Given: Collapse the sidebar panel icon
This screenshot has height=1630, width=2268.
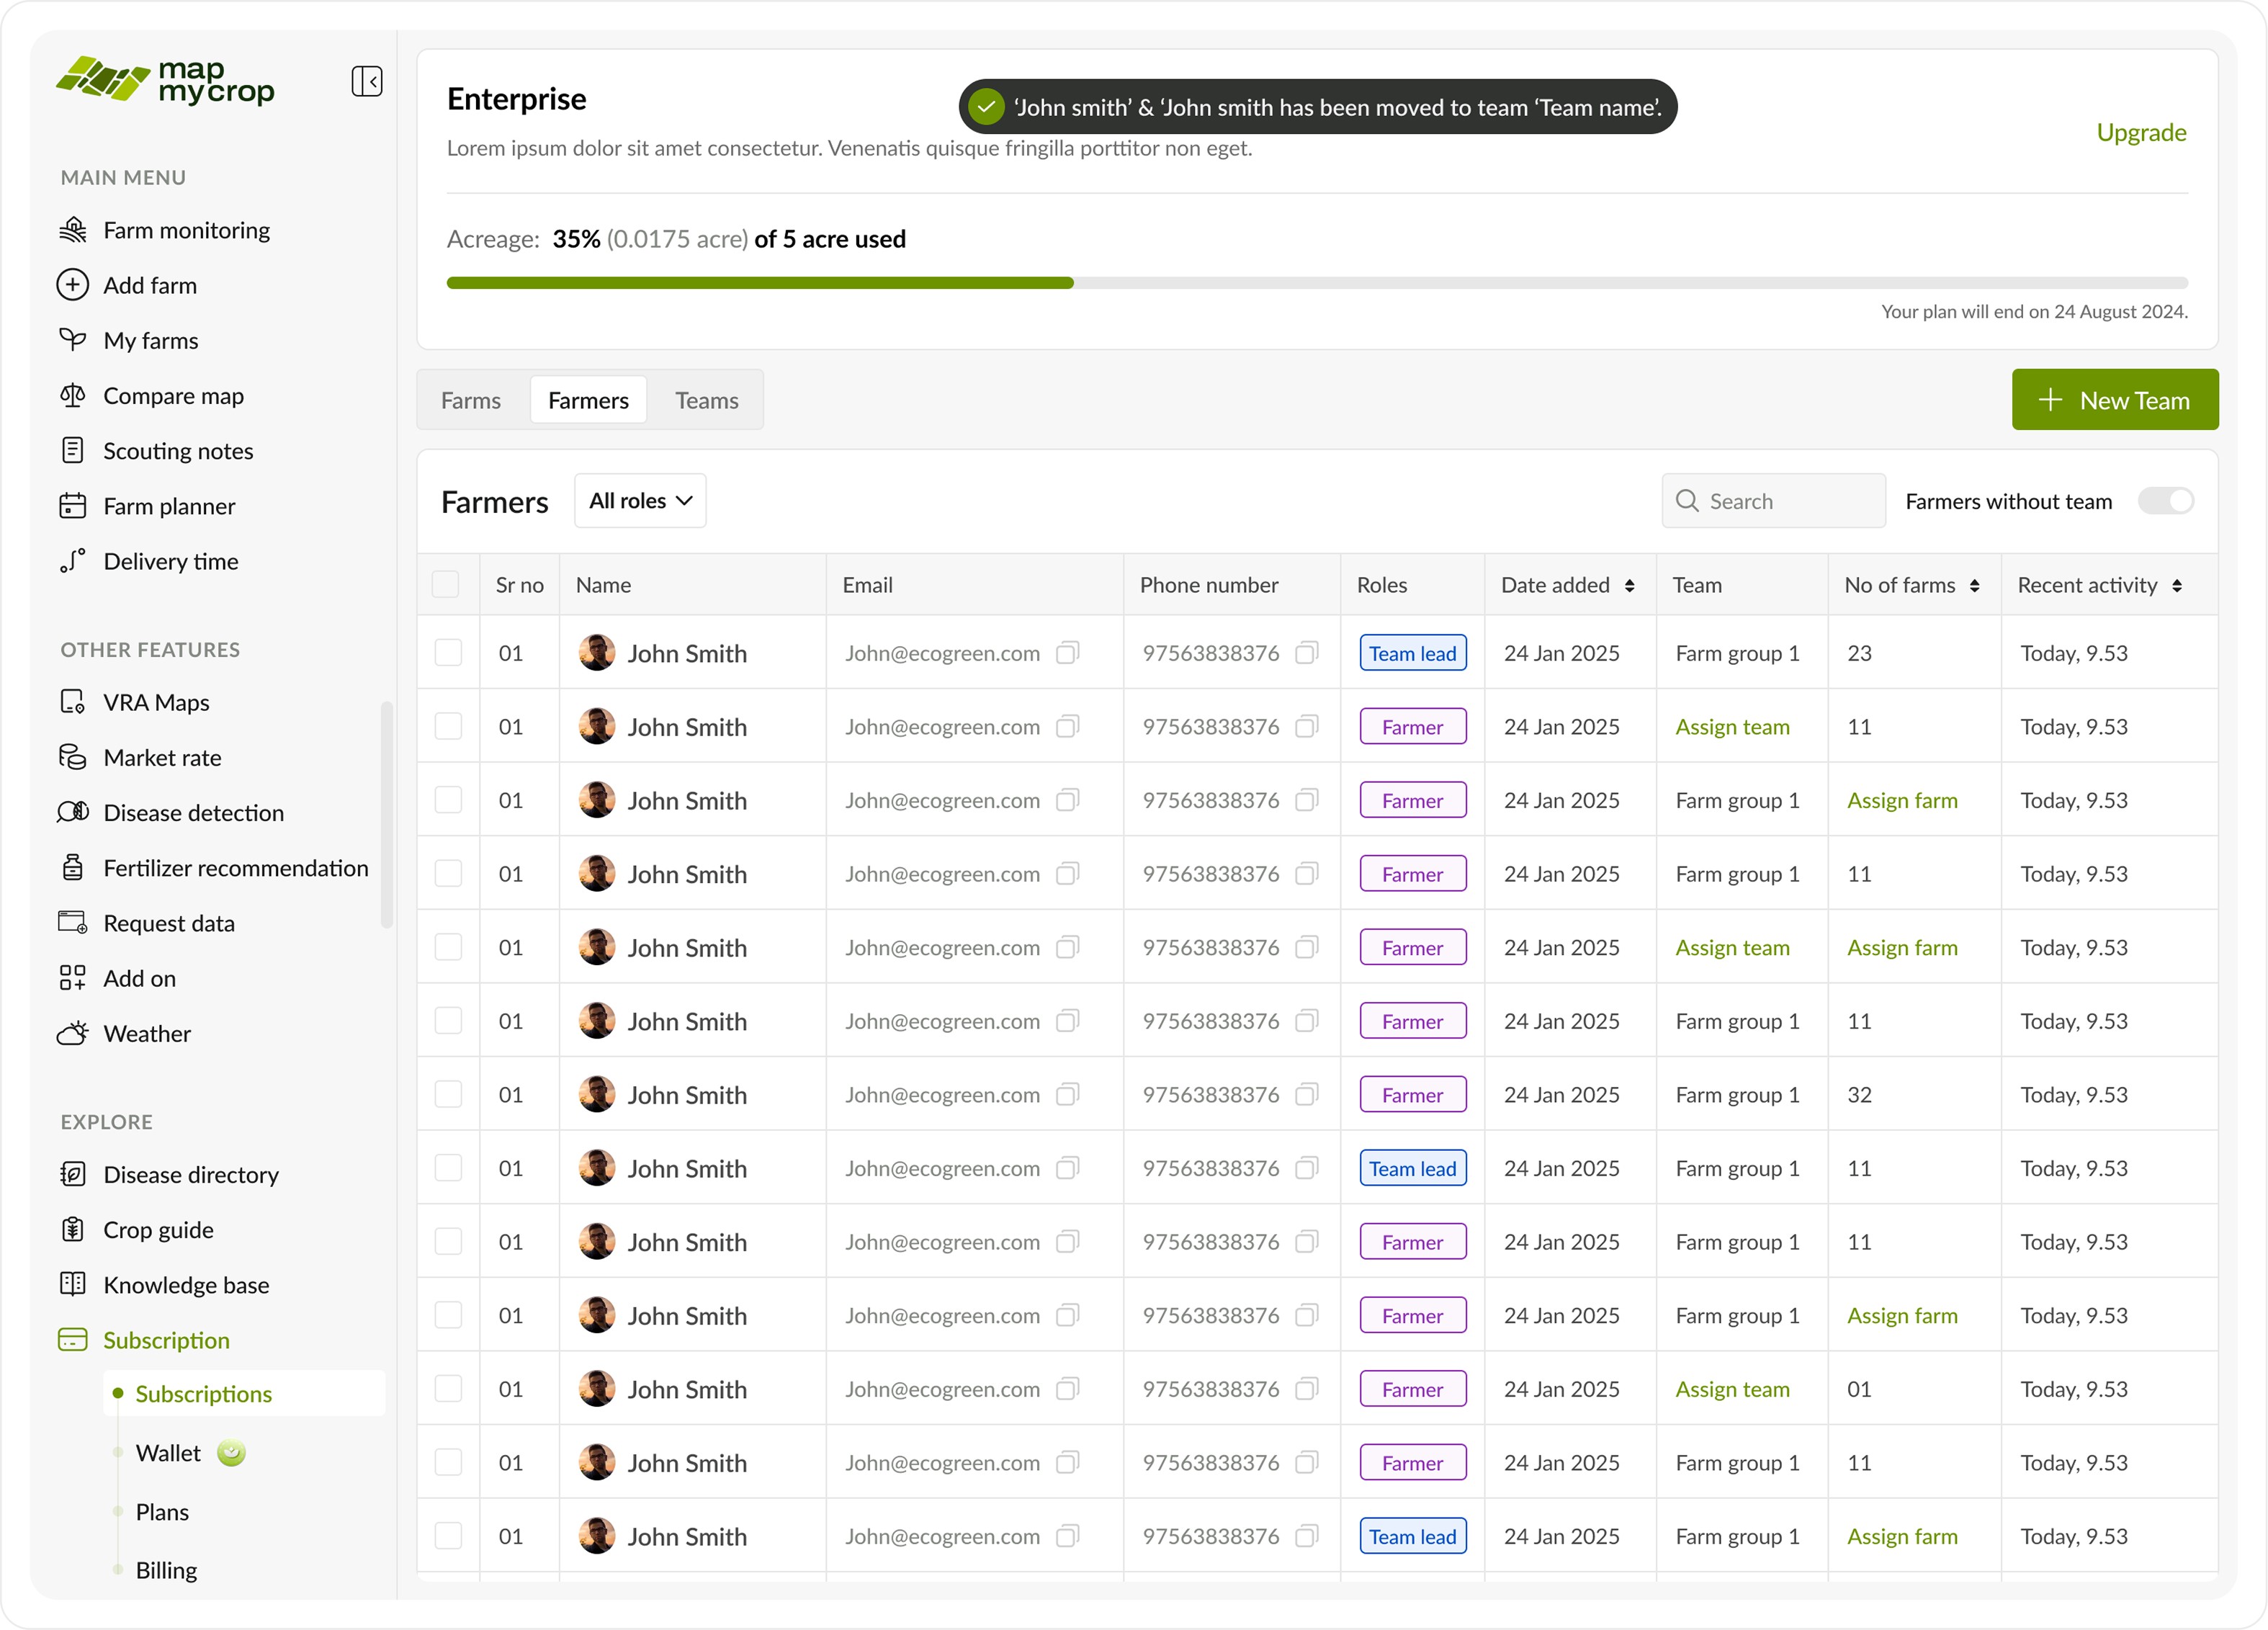Looking at the screenshot, I should coord(366,81).
